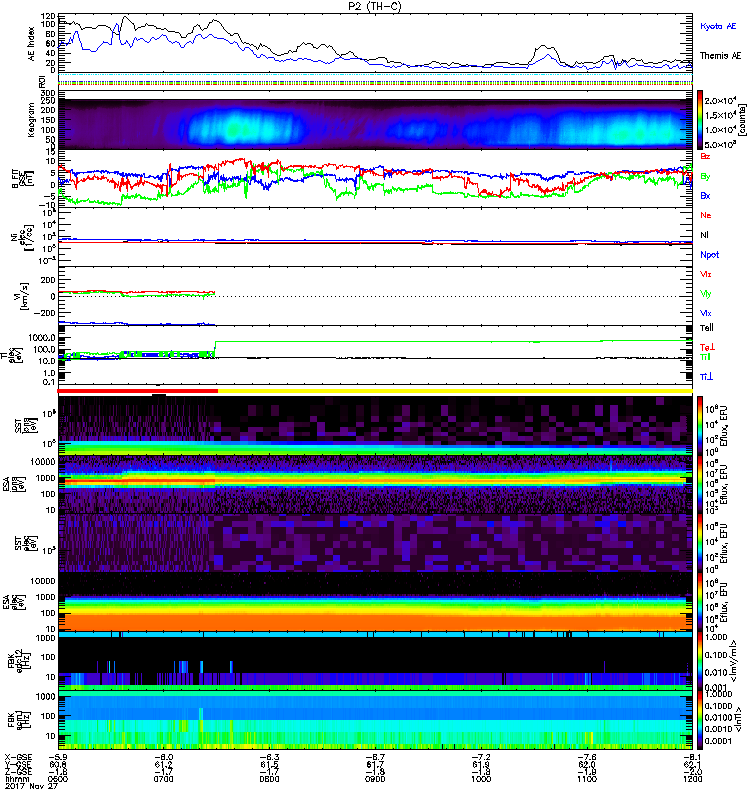Viewport: 750px width, 800px height.
Task: Click the AE Index axis label
Action: click(32, 44)
